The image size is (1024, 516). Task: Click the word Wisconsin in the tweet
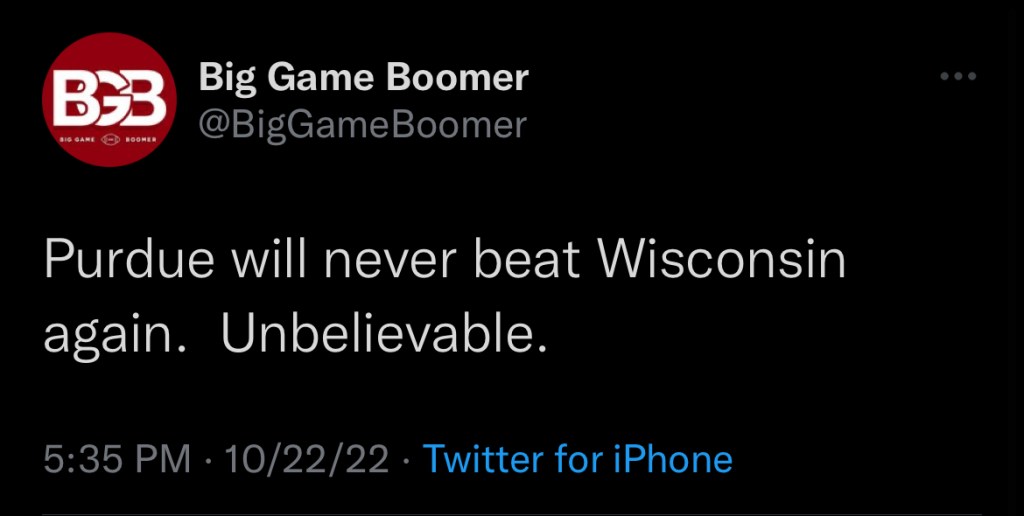point(722,260)
